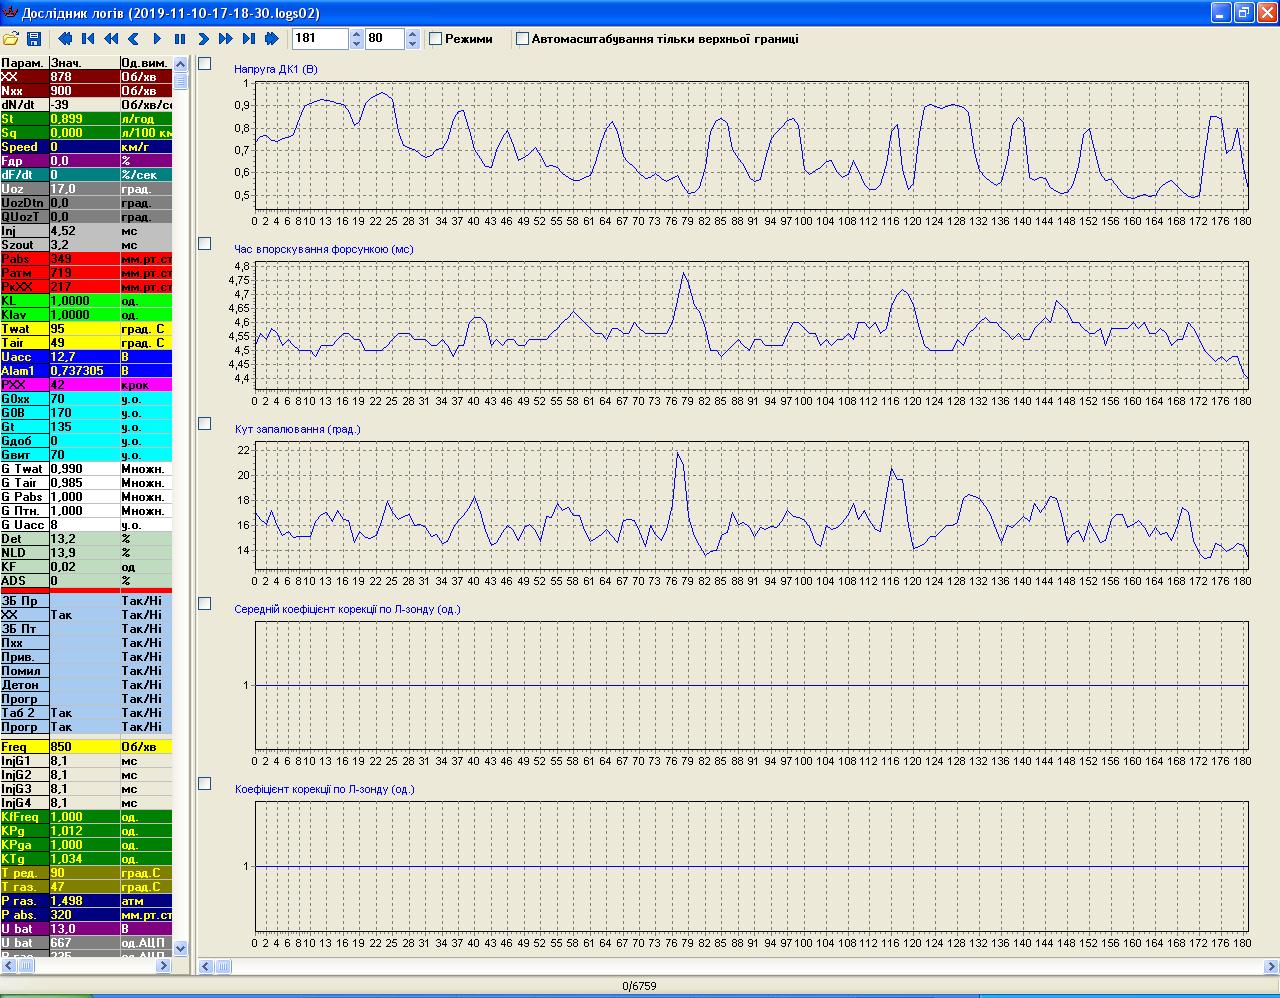Click the Кут запалювання (град.) chart title
The height and width of the screenshot is (998, 1280).
[x=297, y=429]
